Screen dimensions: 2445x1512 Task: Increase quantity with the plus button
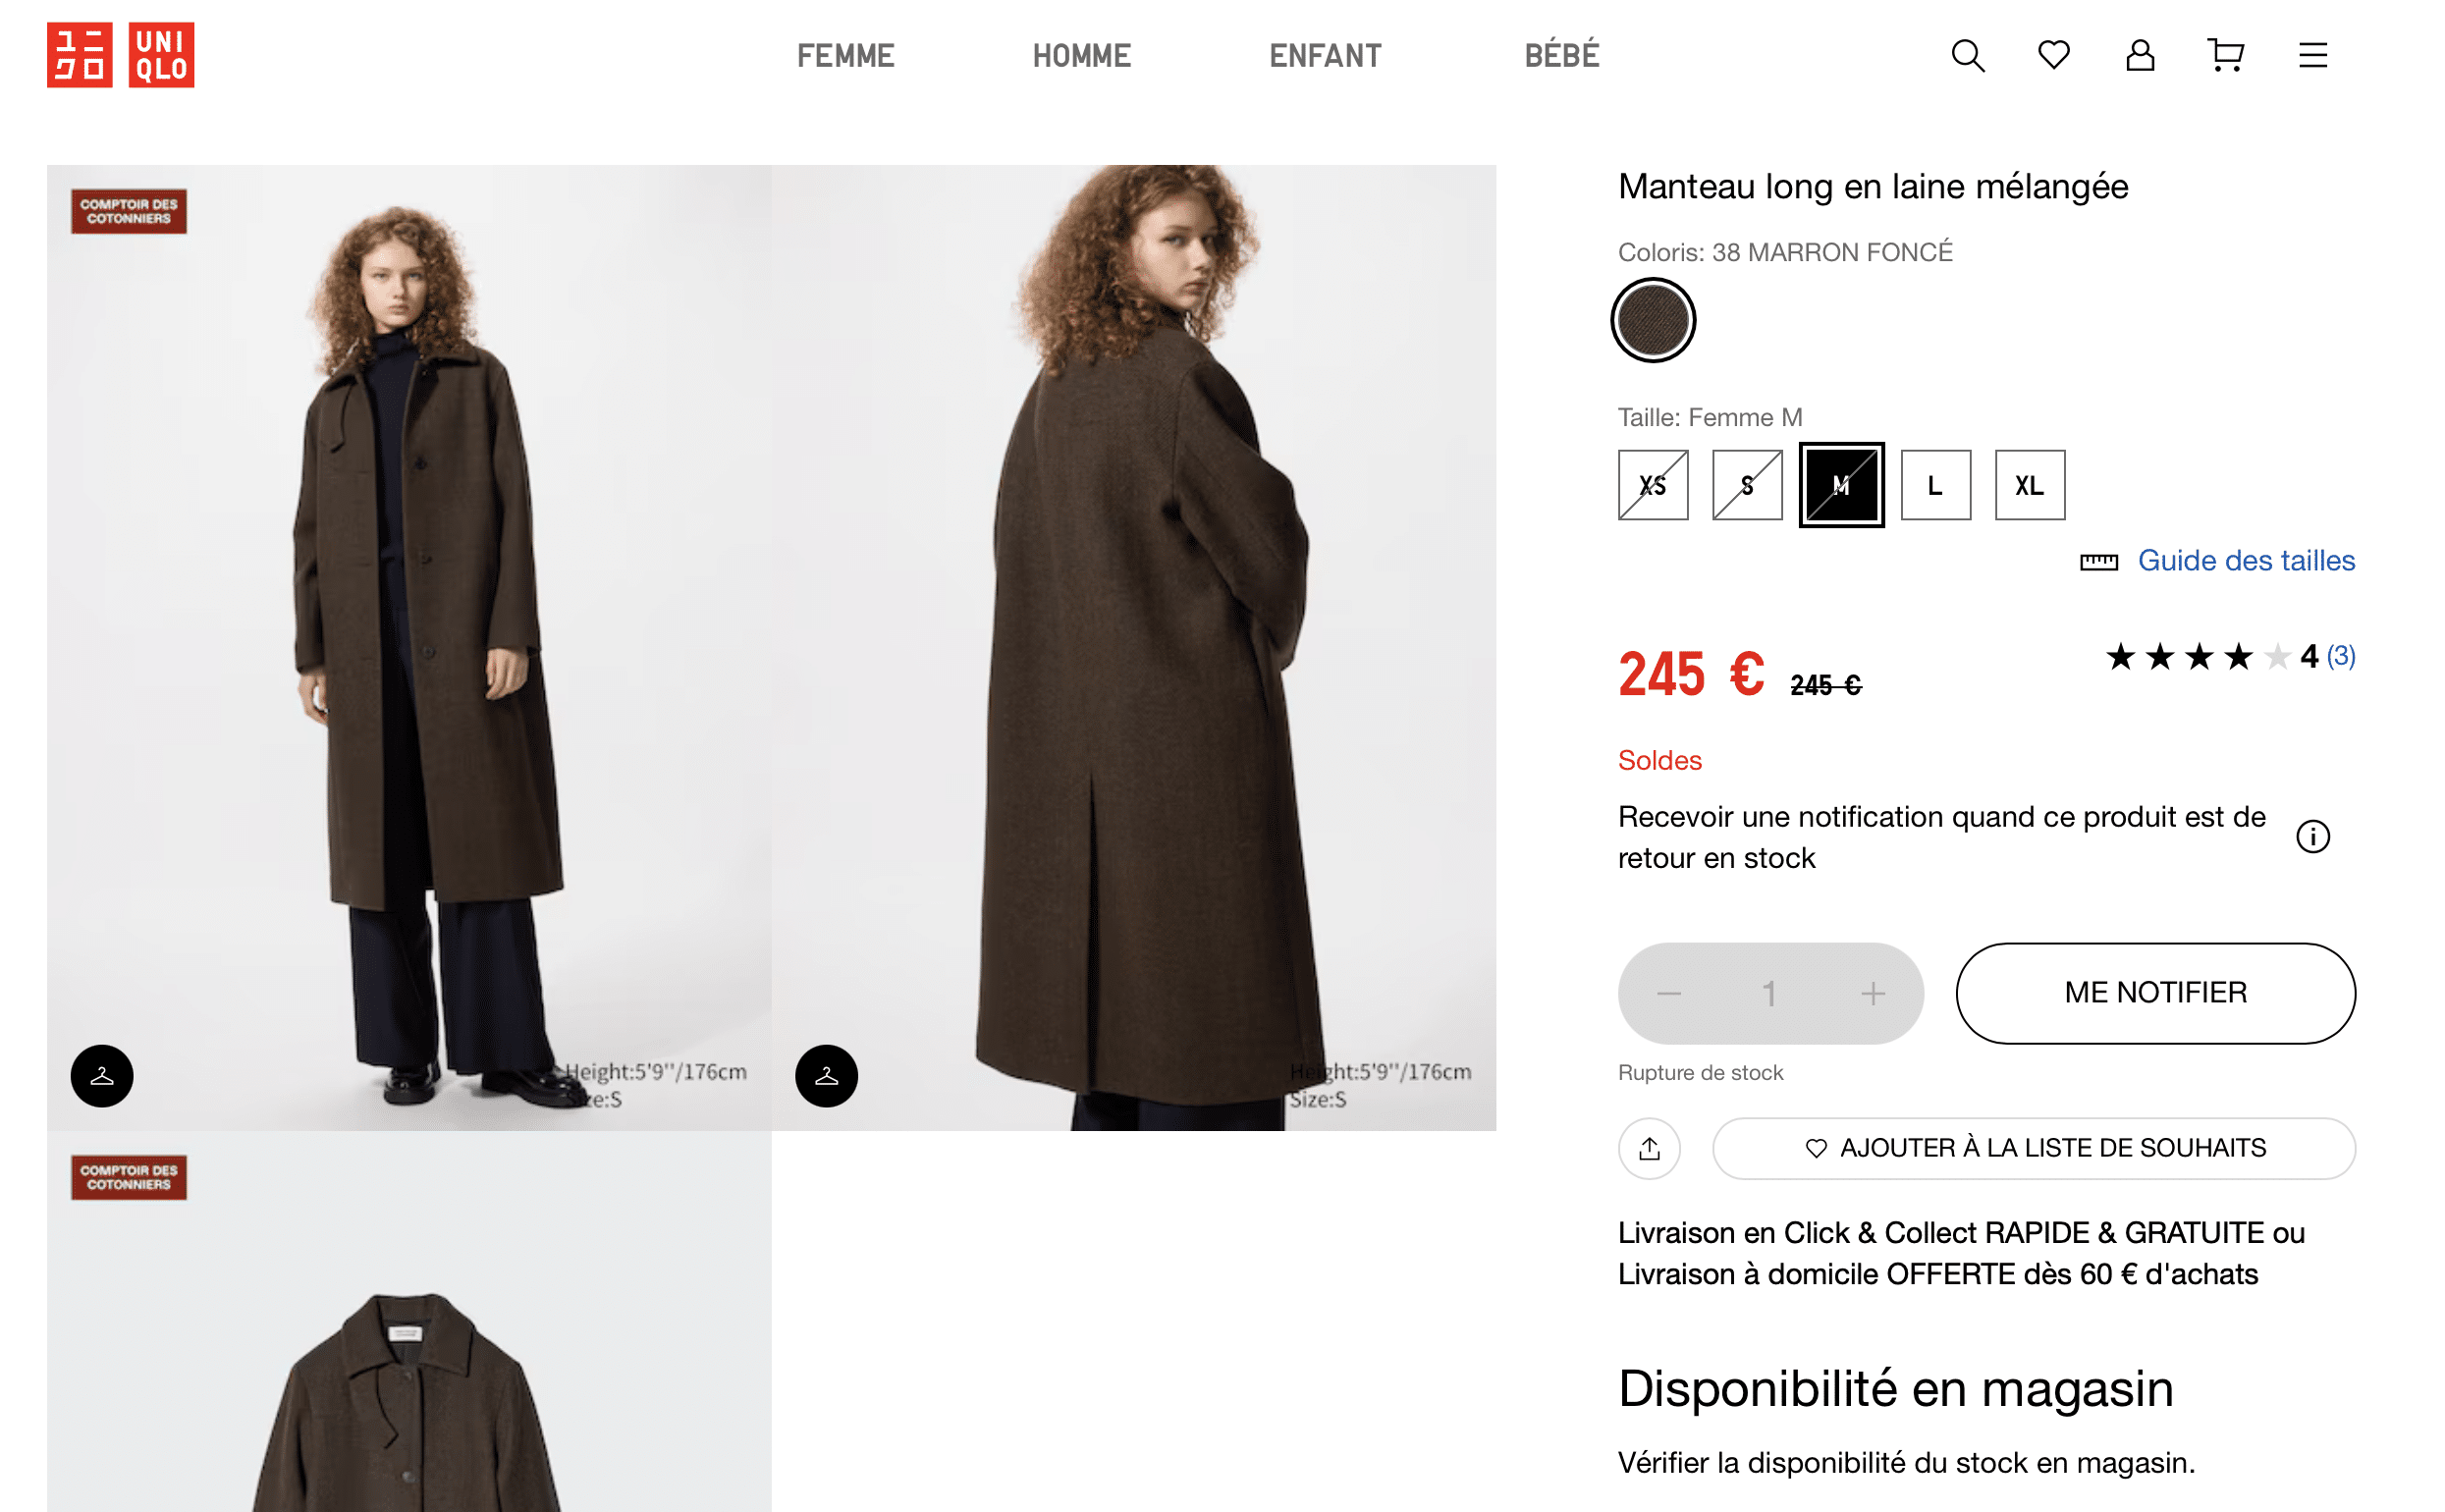coord(1872,994)
